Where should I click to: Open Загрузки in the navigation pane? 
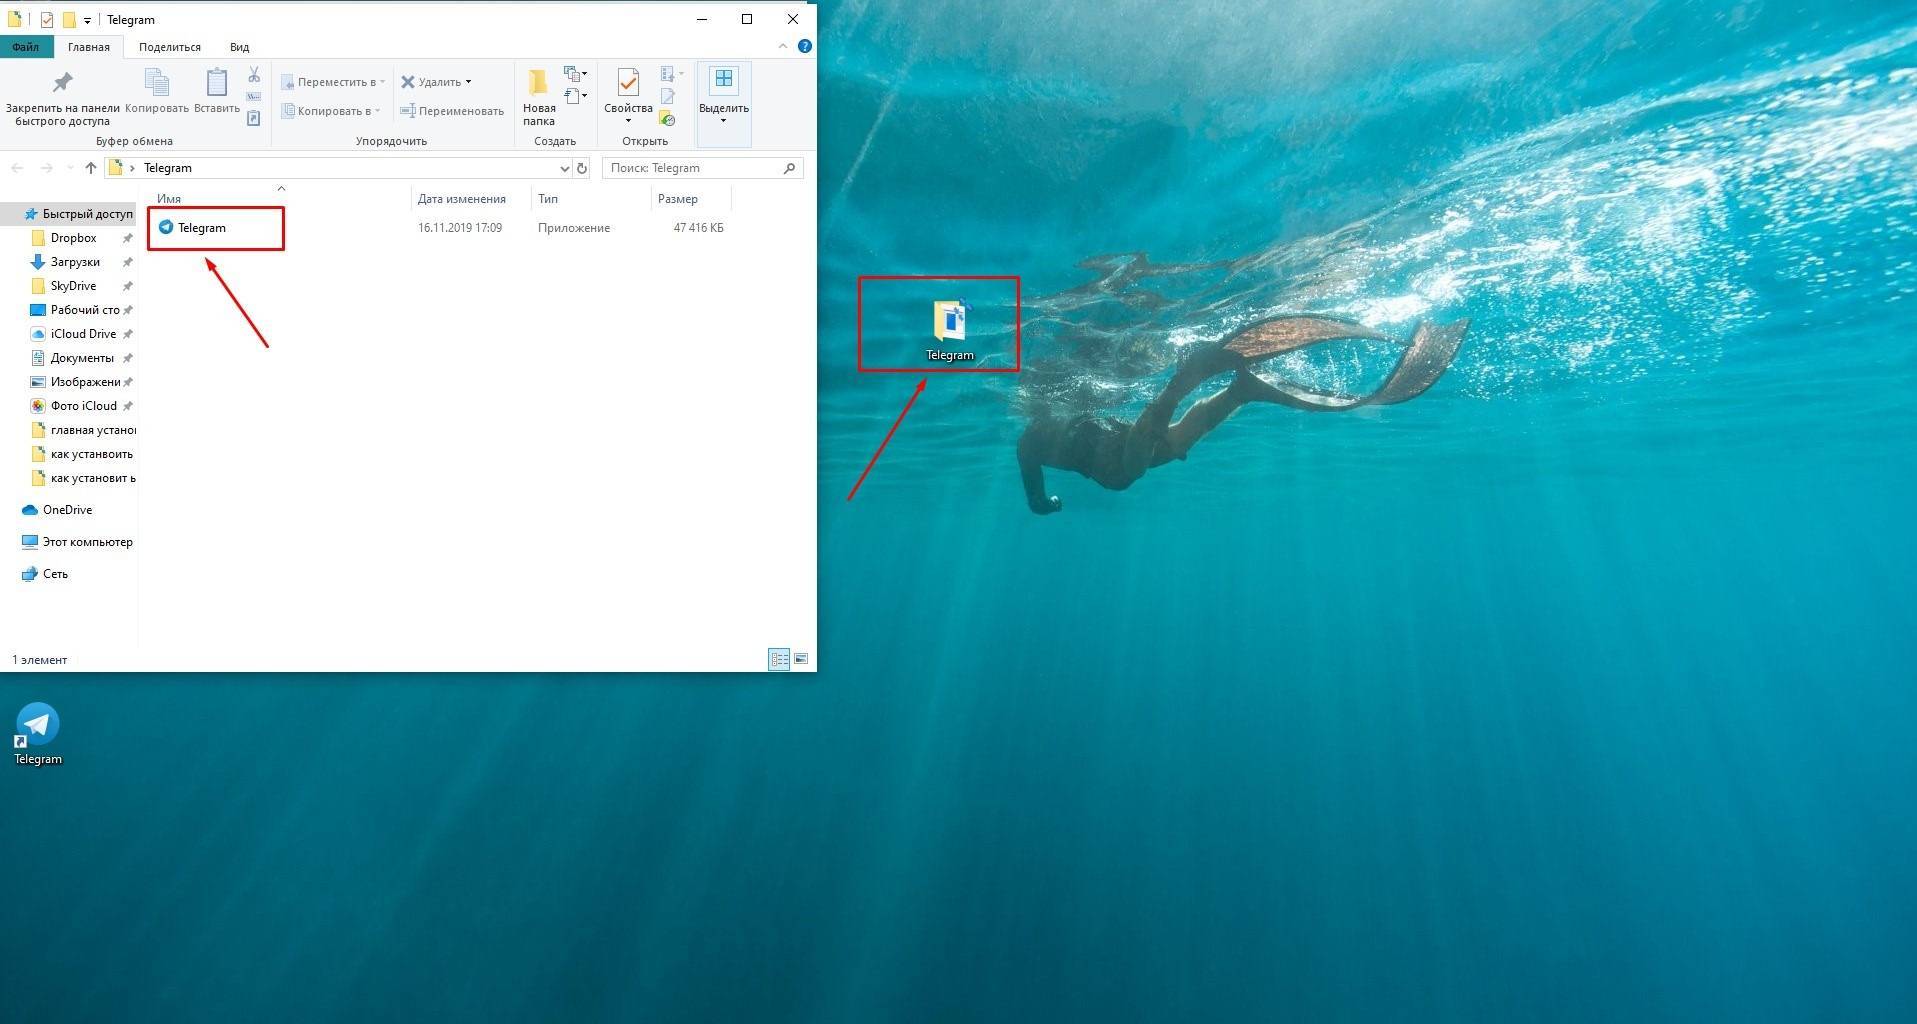[75, 262]
